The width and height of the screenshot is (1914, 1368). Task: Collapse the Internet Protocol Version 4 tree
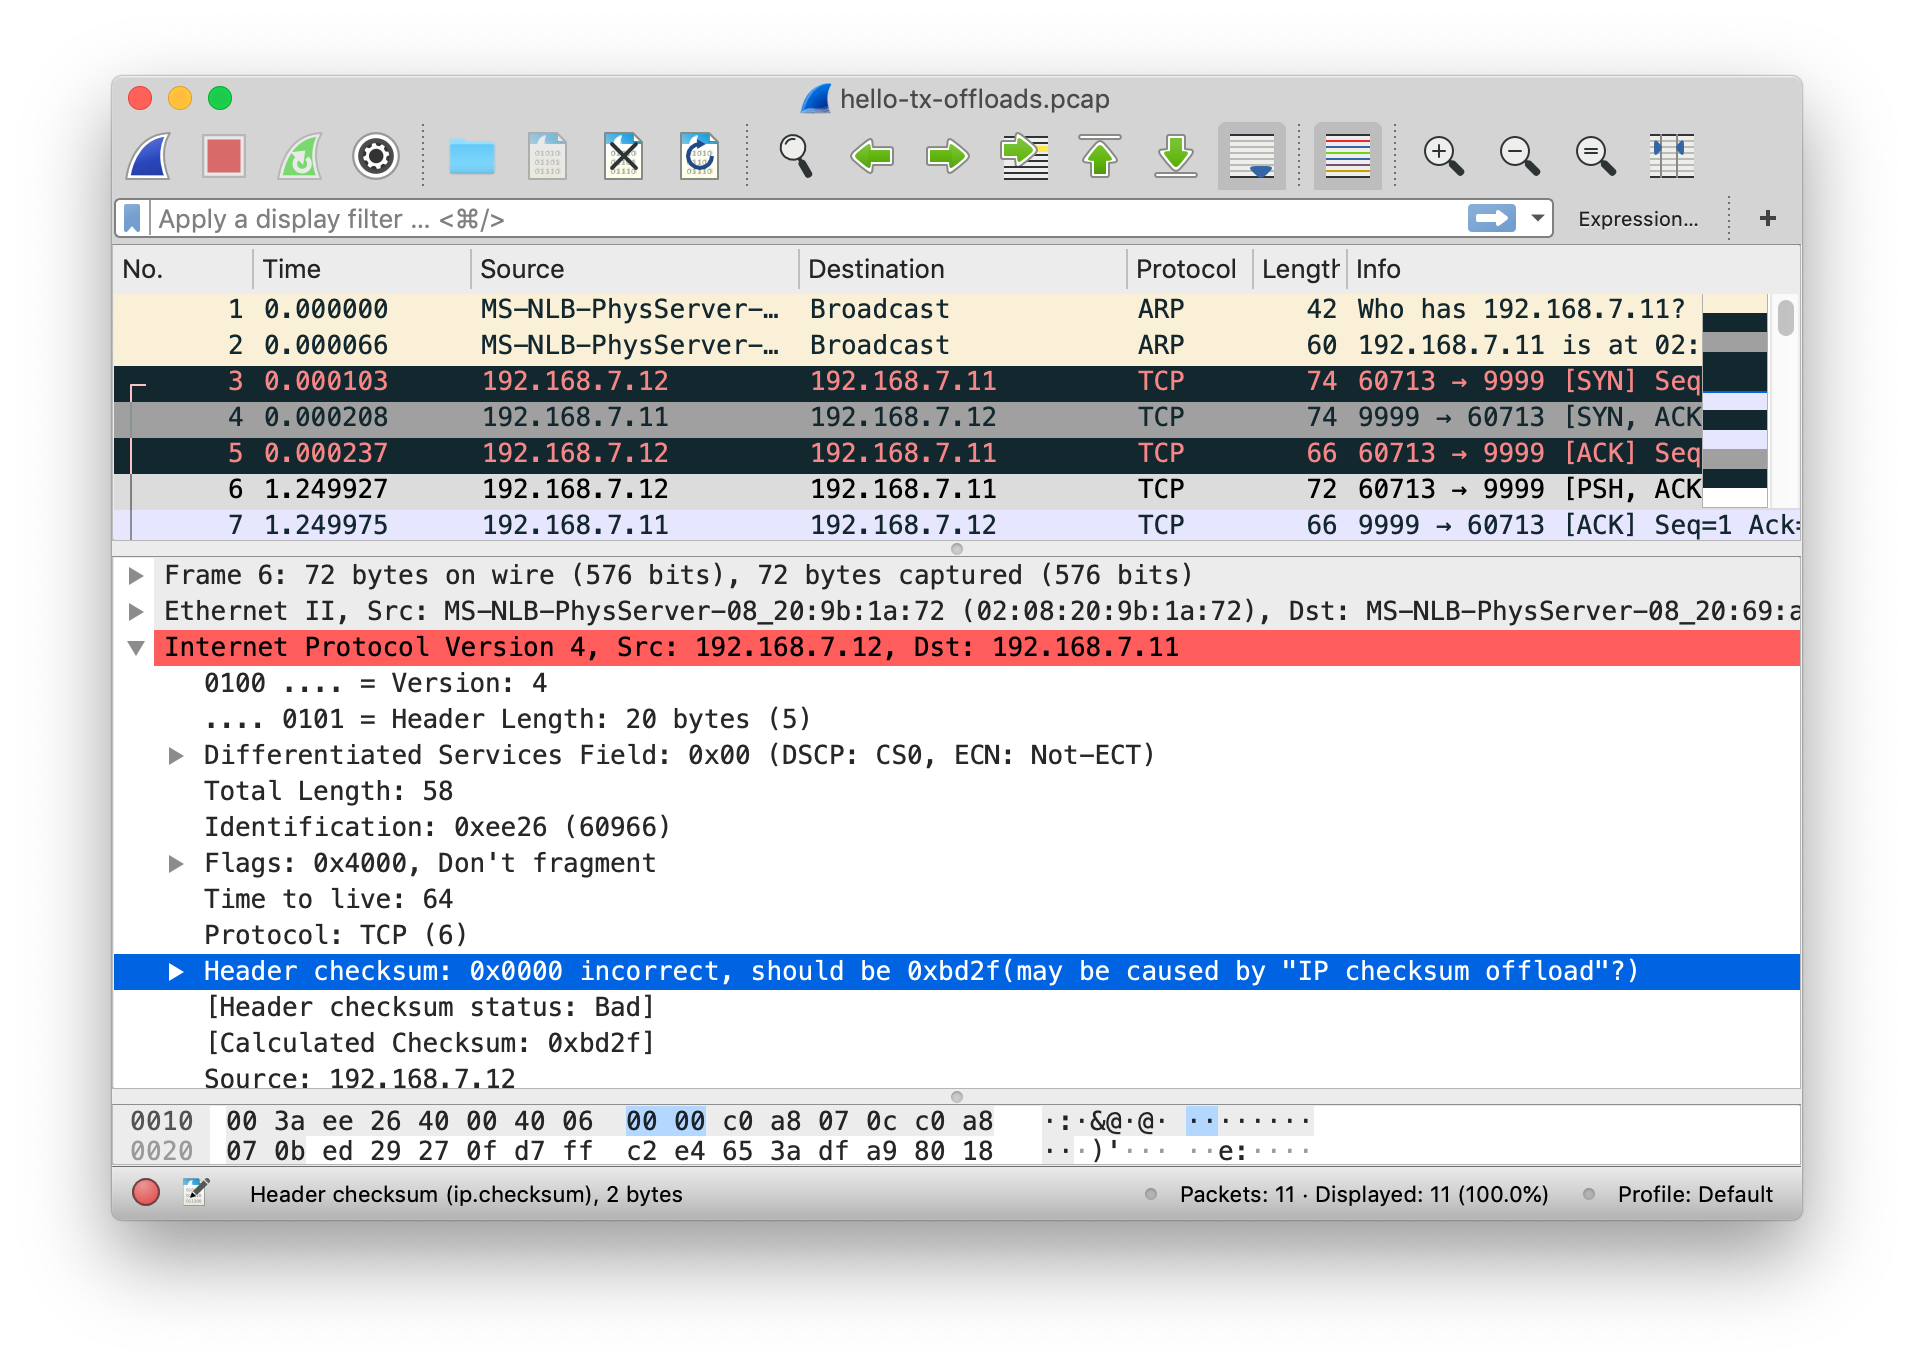[137, 648]
